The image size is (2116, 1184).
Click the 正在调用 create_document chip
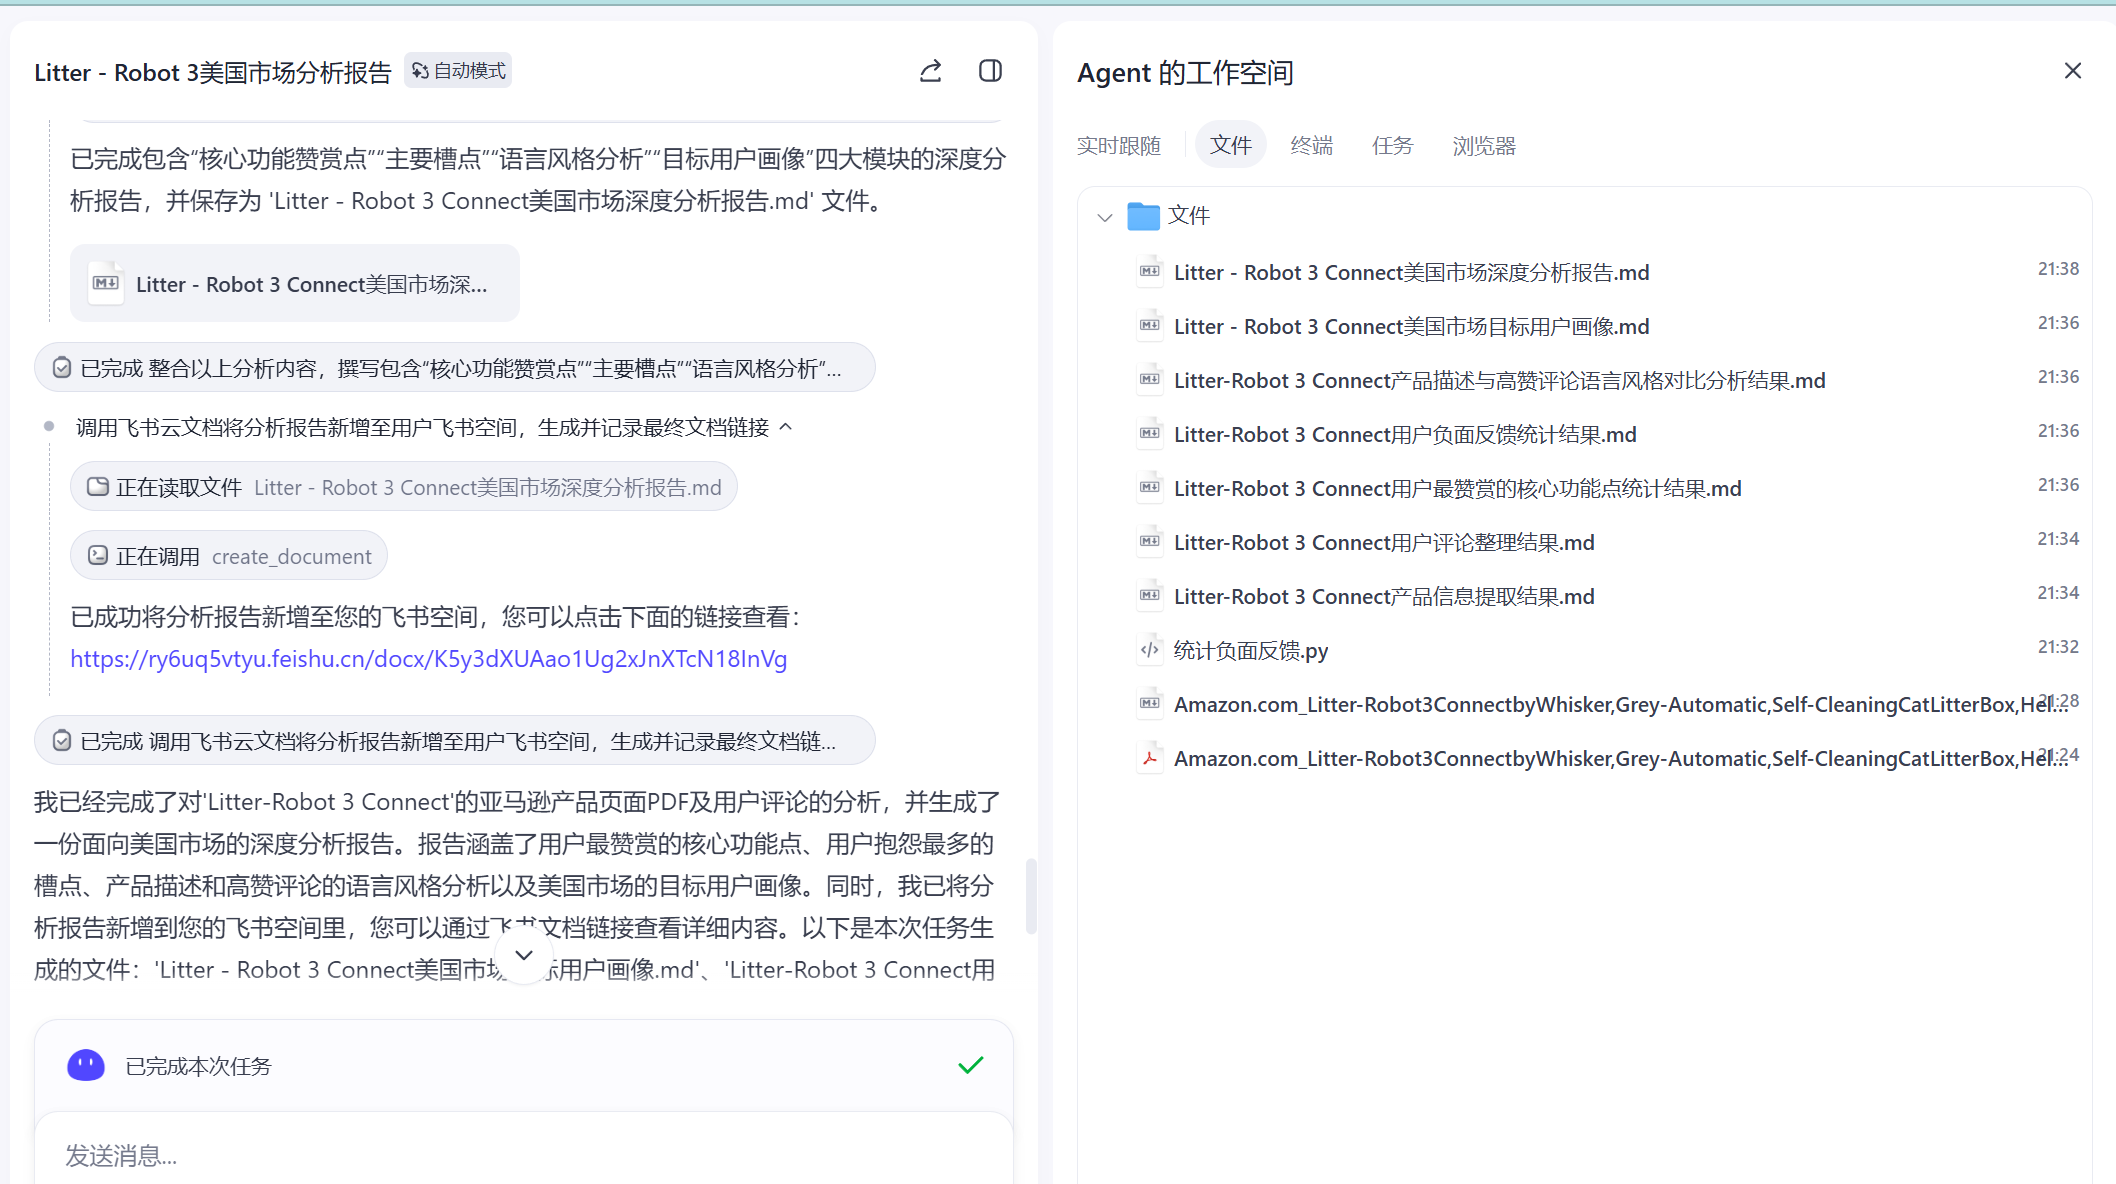[x=229, y=556]
